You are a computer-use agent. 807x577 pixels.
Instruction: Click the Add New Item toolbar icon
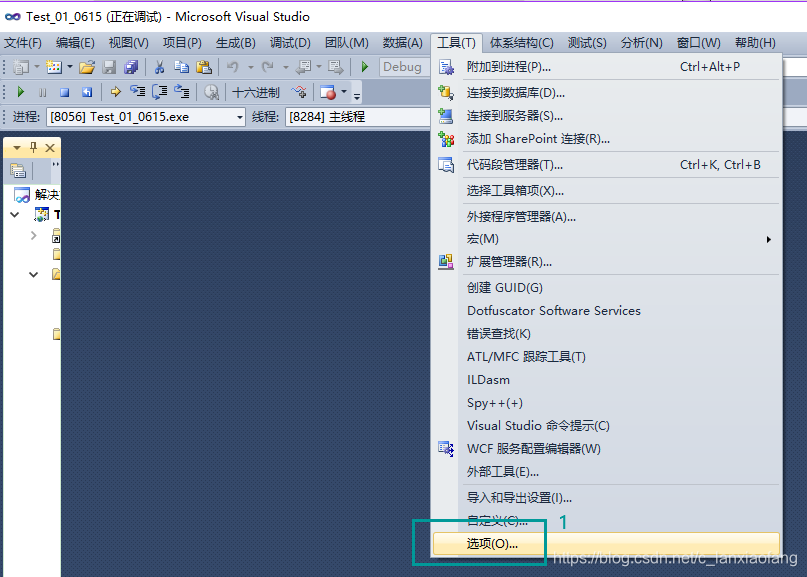point(54,67)
